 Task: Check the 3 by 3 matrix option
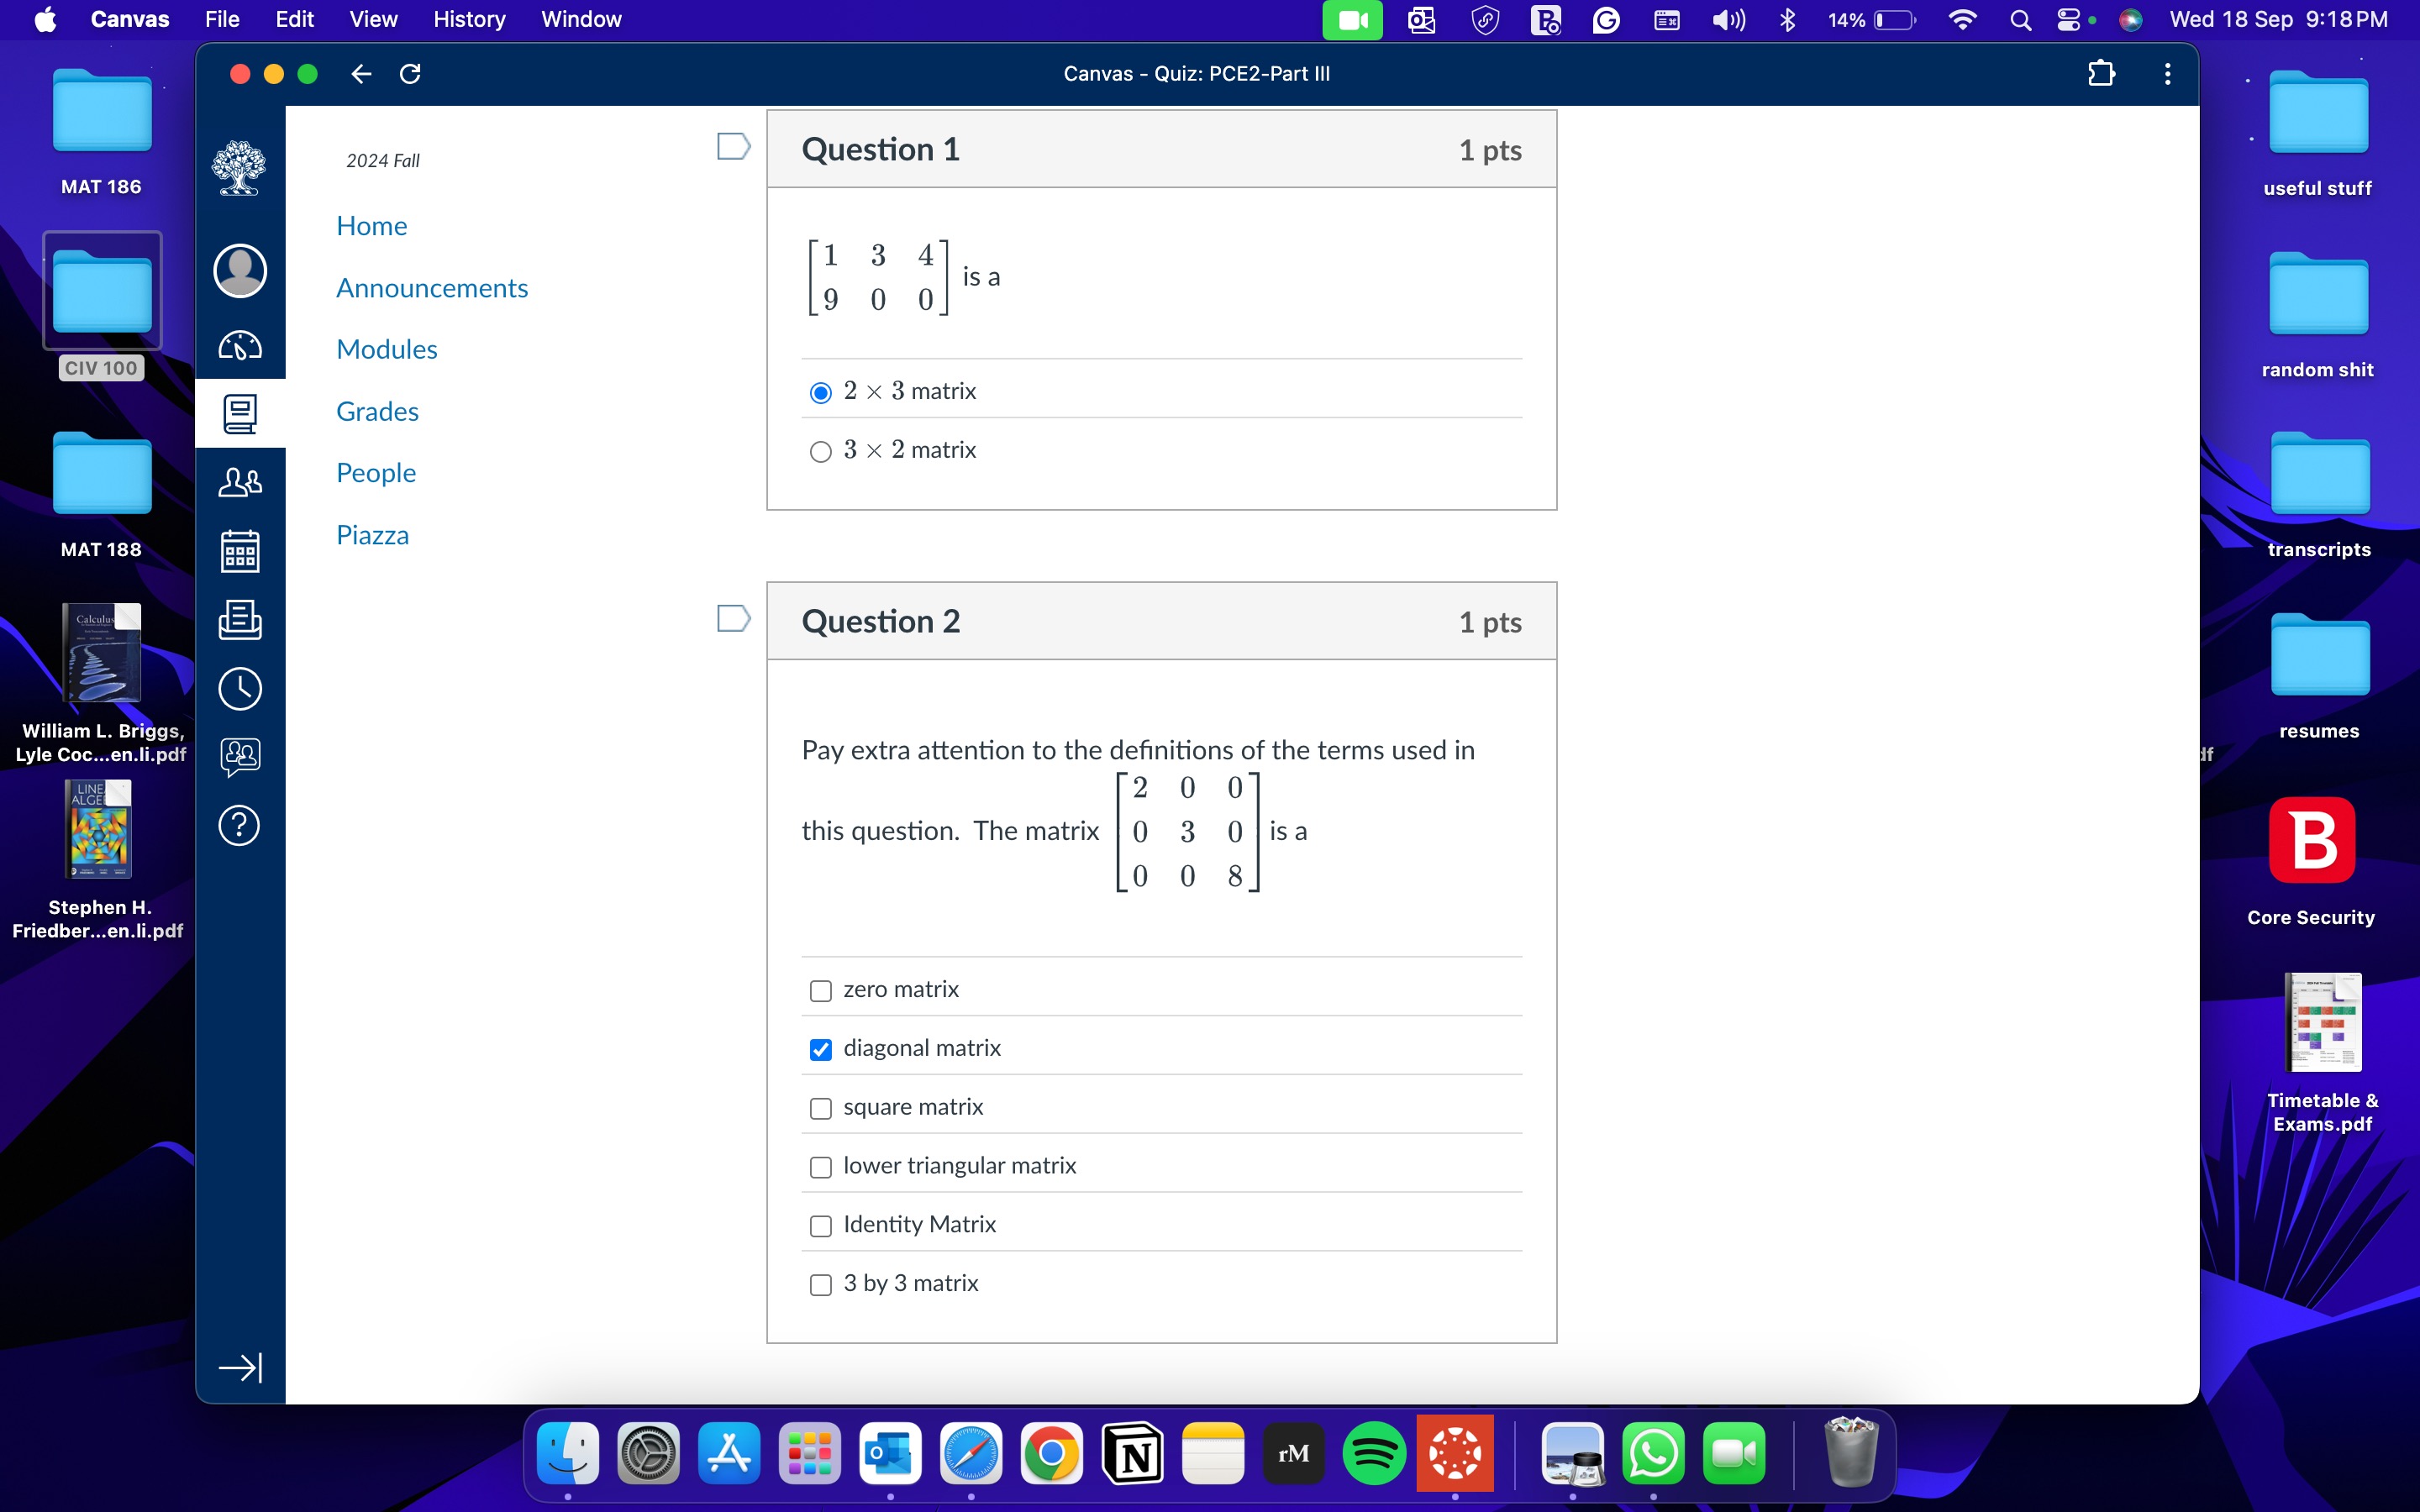pyautogui.click(x=819, y=1282)
